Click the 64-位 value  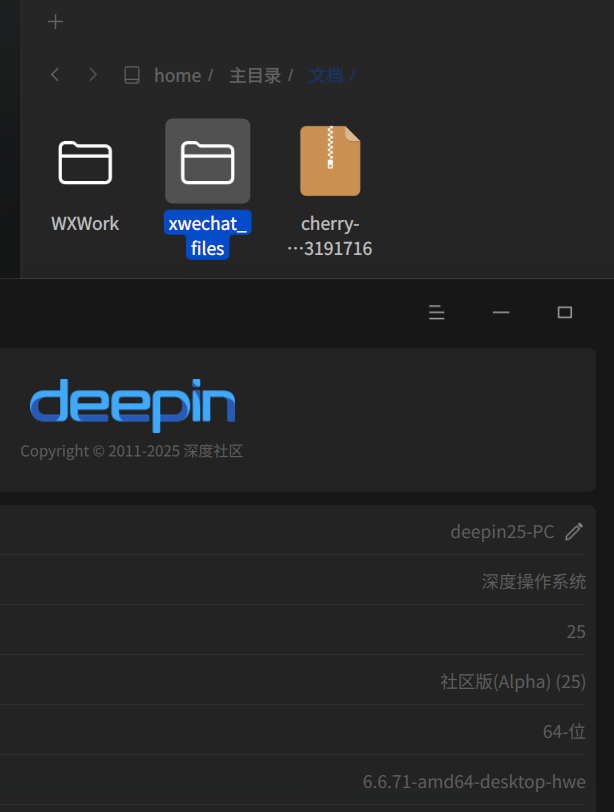564,732
